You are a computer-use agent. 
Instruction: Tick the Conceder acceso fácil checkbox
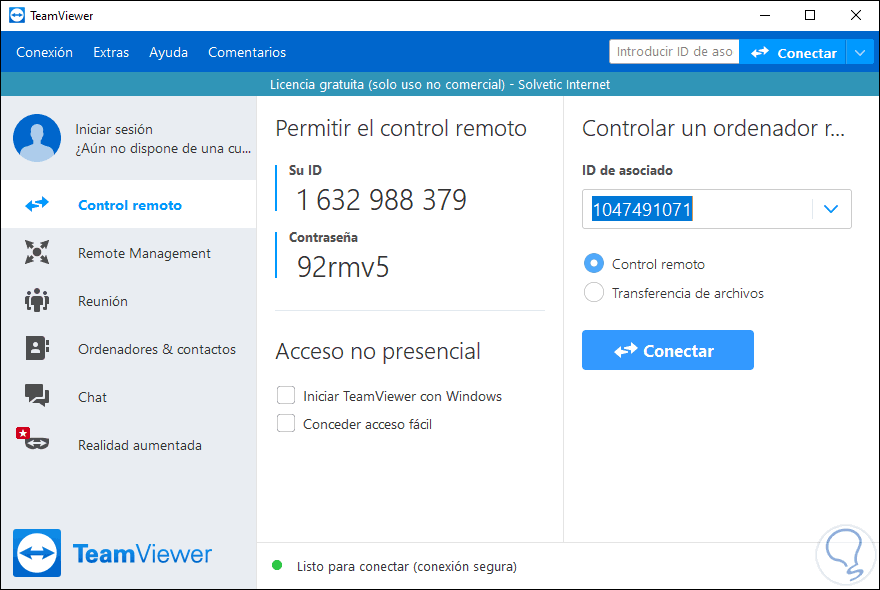(x=286, y=423)
